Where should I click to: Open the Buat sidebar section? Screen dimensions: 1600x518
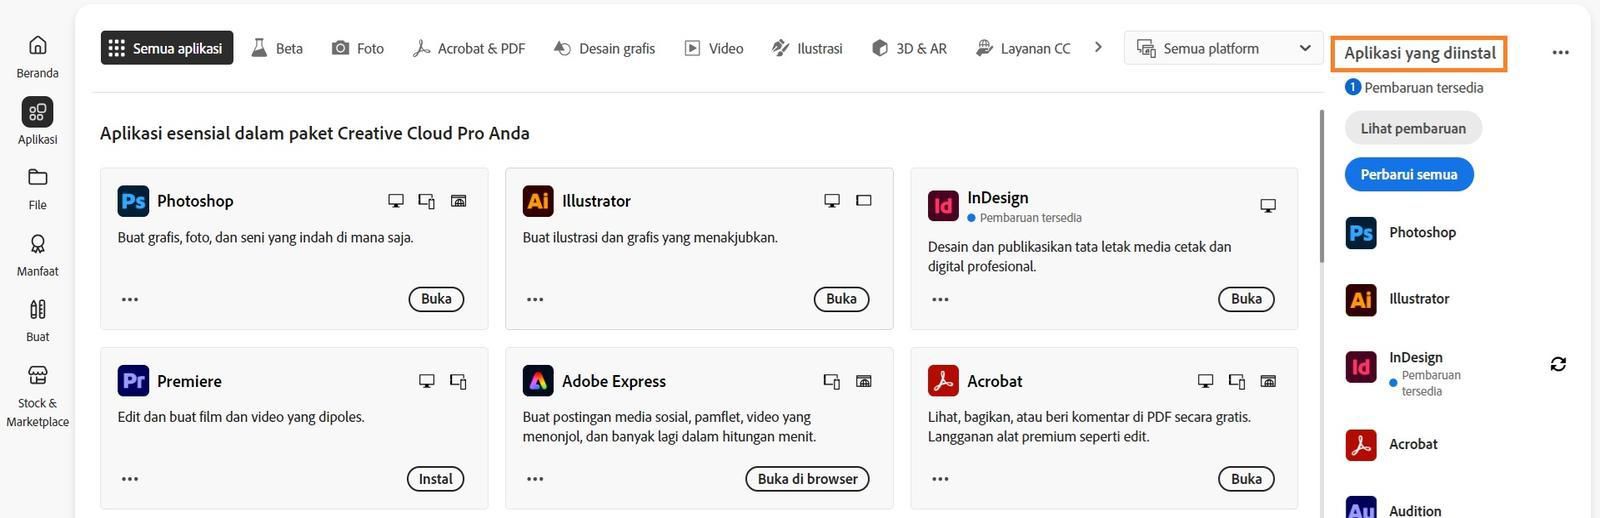37,321
